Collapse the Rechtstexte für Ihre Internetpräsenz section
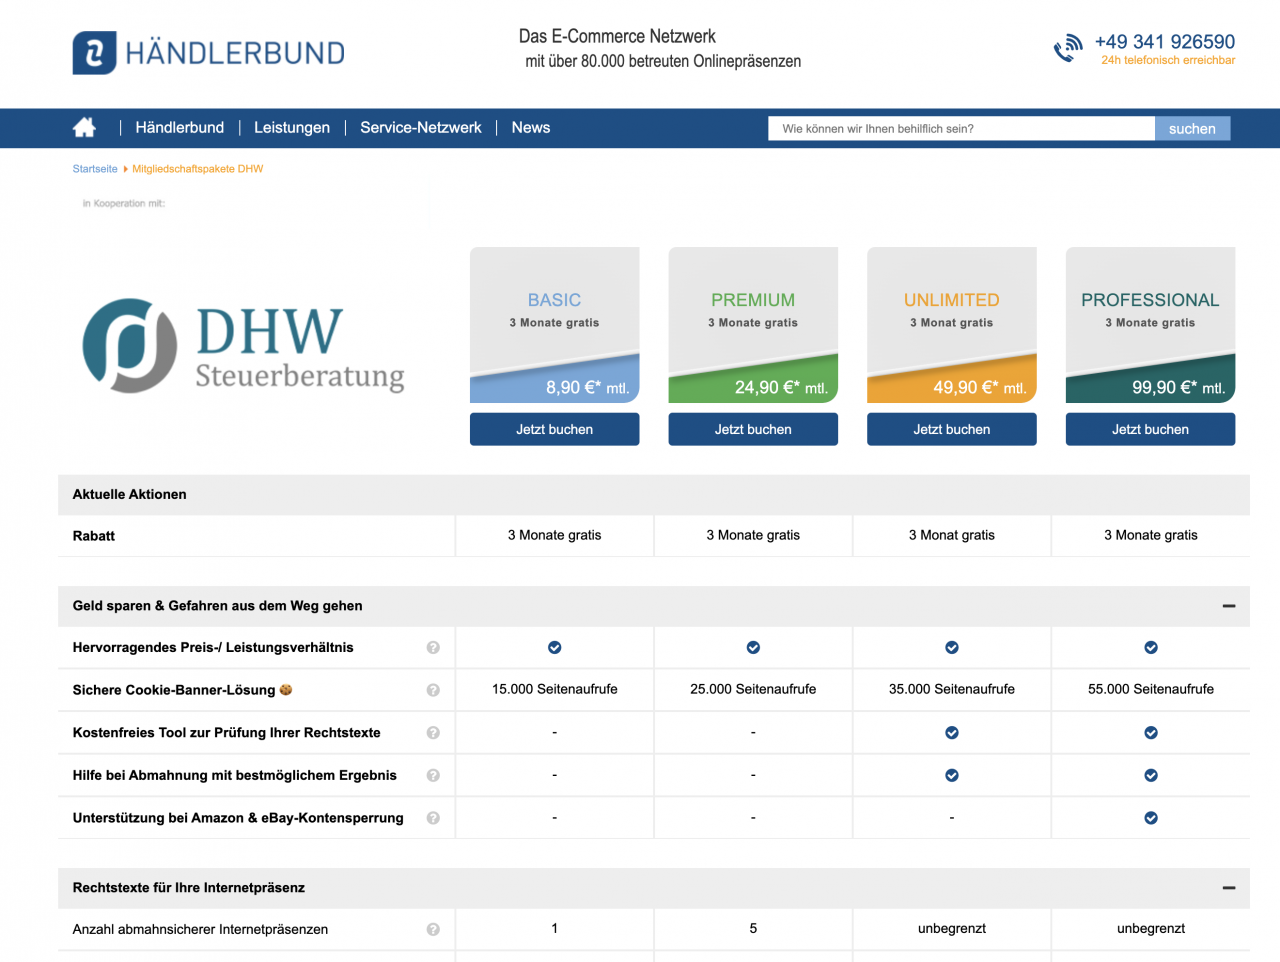This screenshot has width=1280, height=962. point(1229,888)
